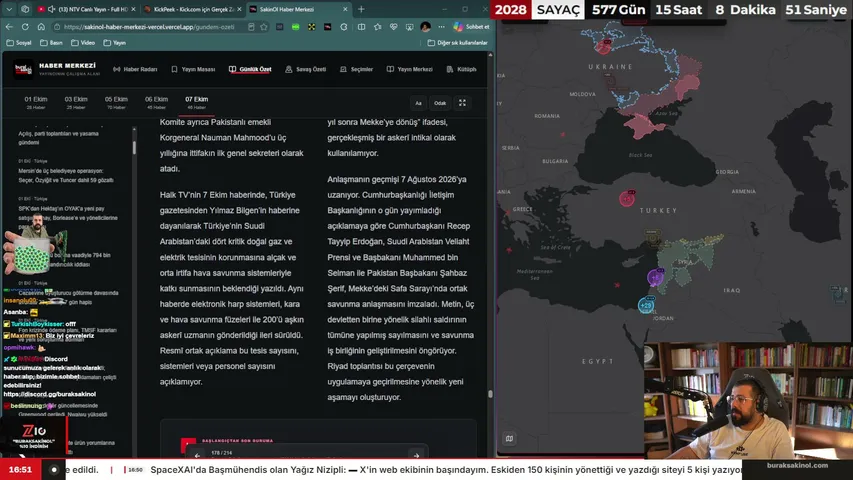Click the article page vertical scrollbar
Viewport: 853px width, 480px height.
click(x=490, y=393)
